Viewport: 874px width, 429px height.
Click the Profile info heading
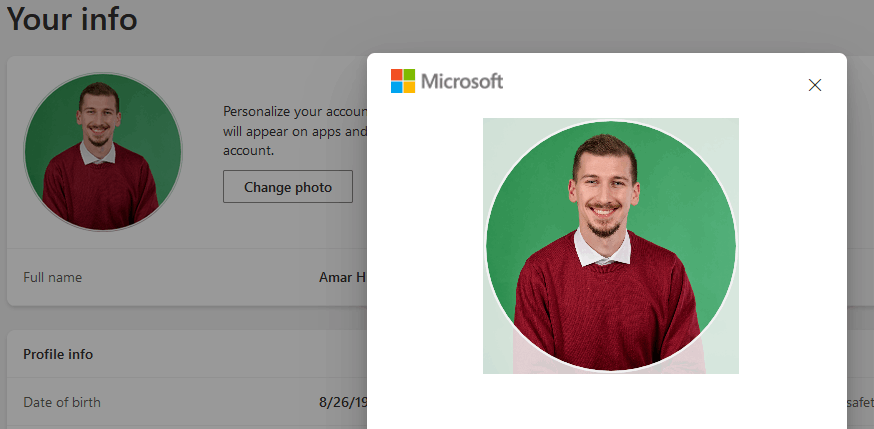point(58,354)
